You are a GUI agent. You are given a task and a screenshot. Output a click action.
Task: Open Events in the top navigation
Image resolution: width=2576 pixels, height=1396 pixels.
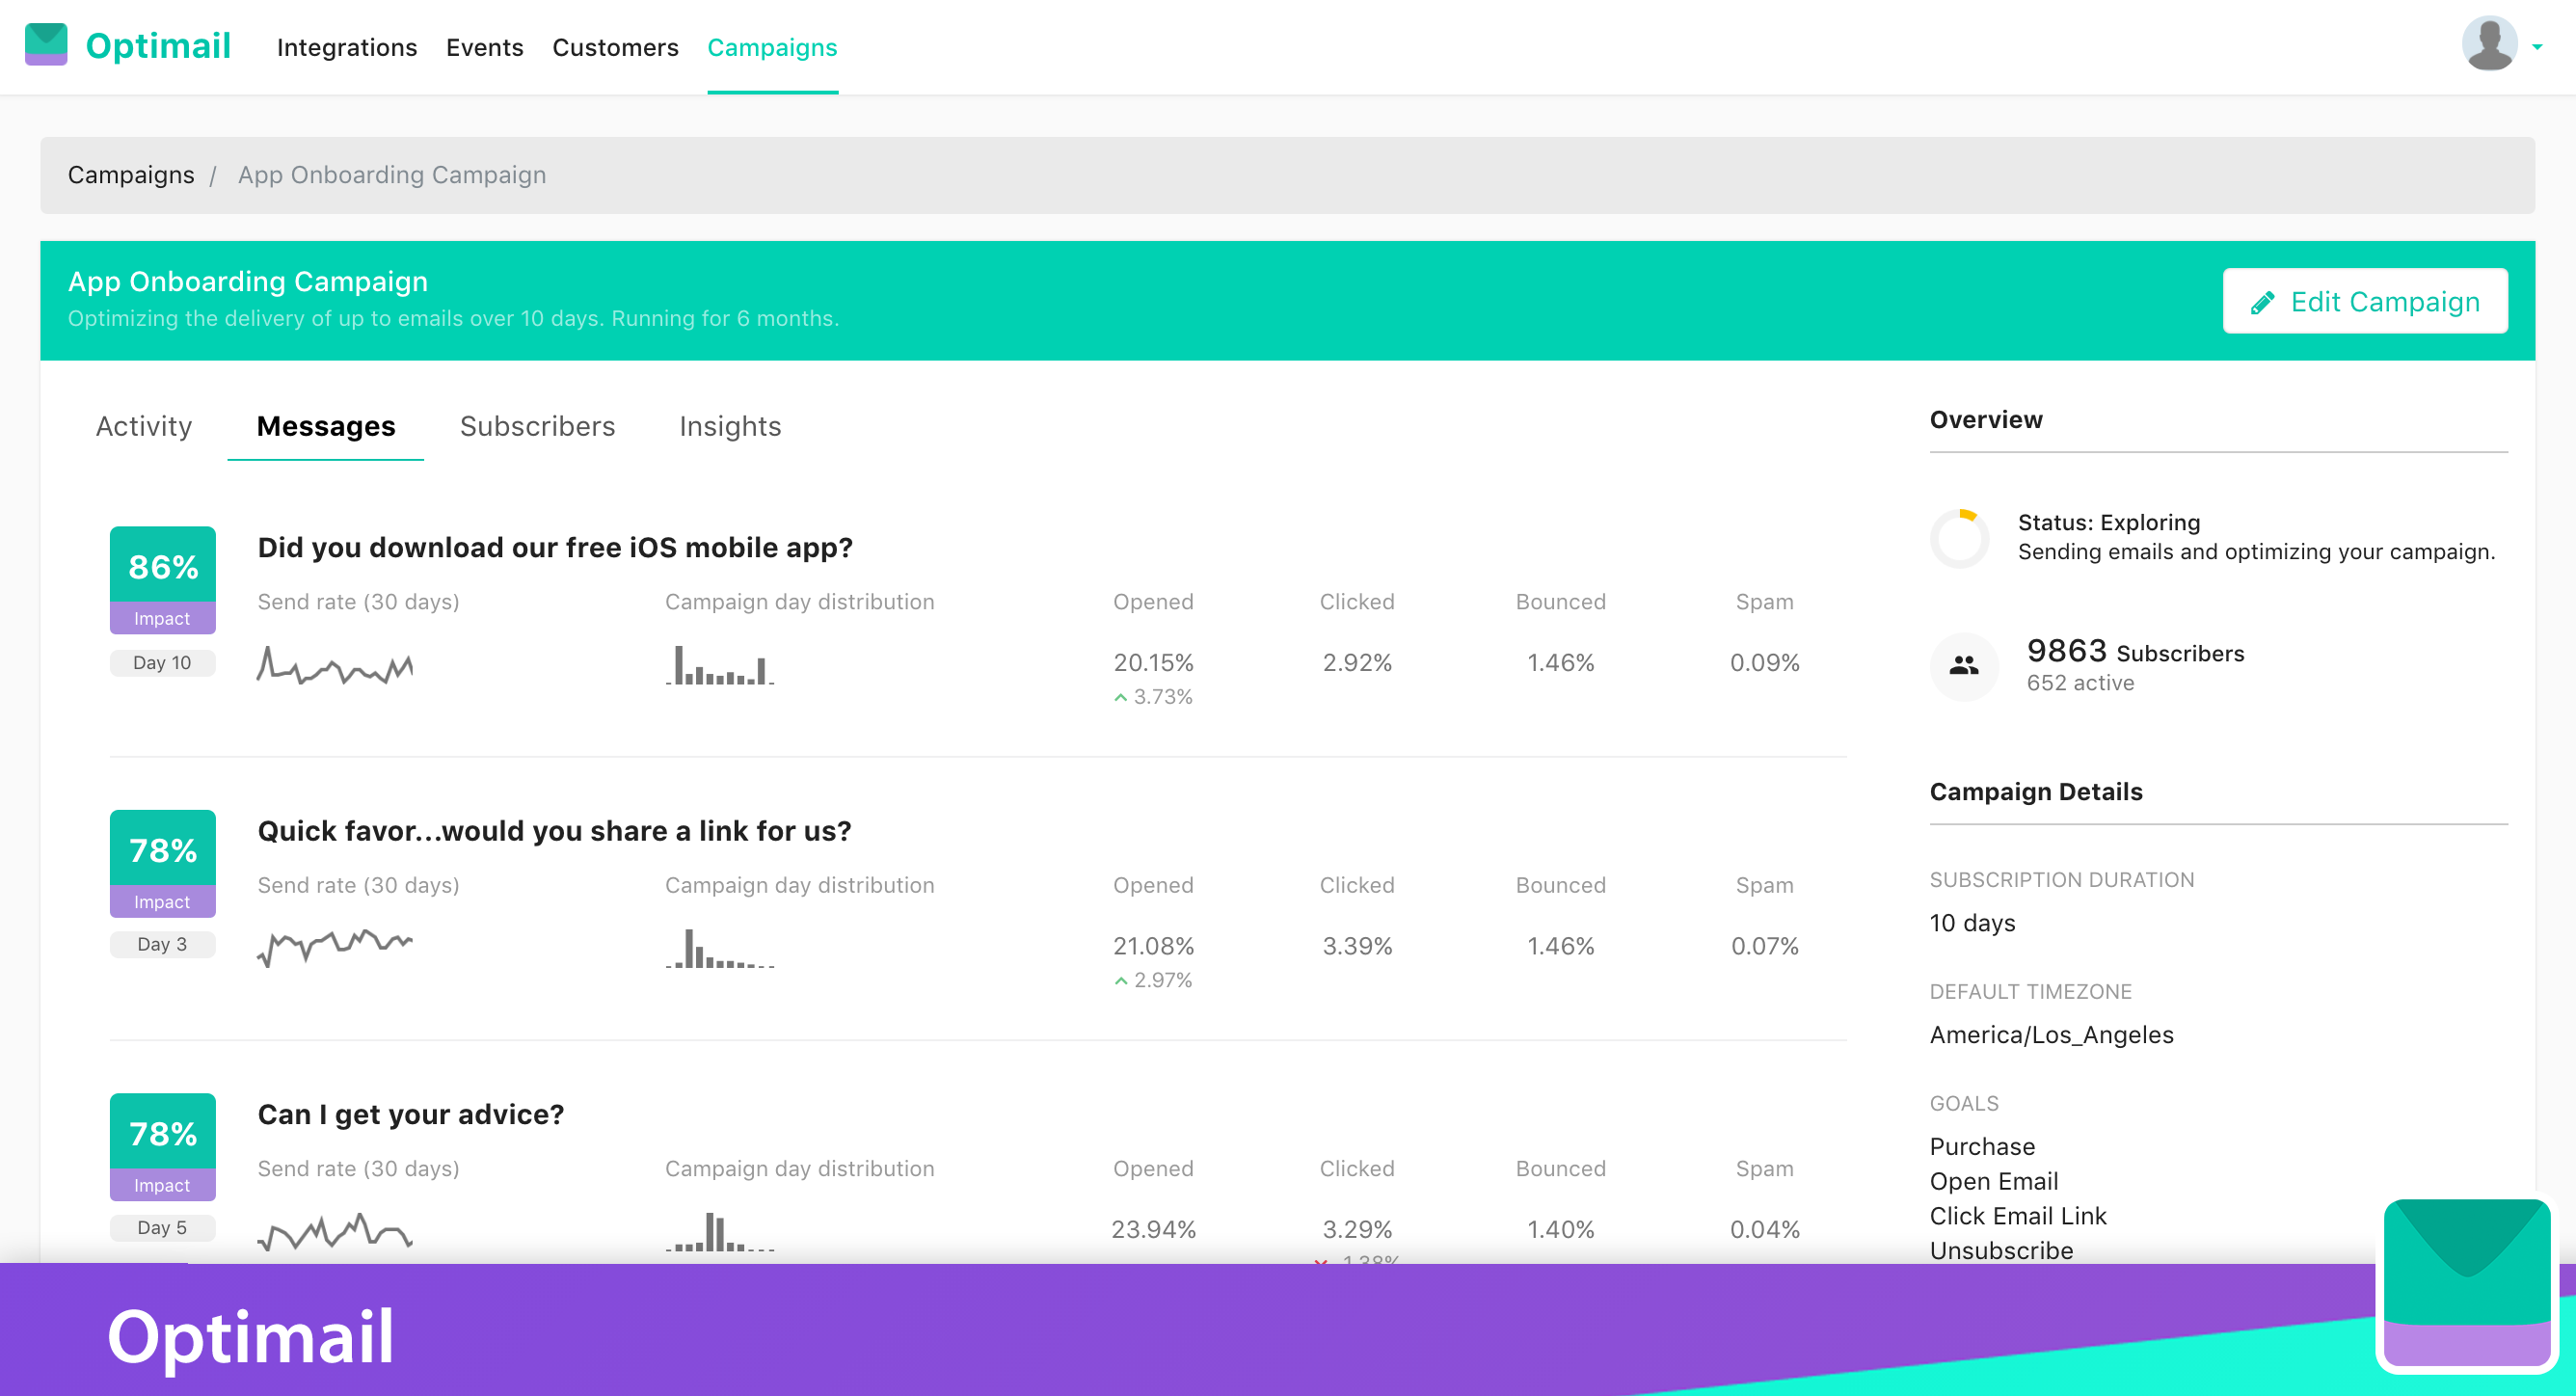coord(484,47)
